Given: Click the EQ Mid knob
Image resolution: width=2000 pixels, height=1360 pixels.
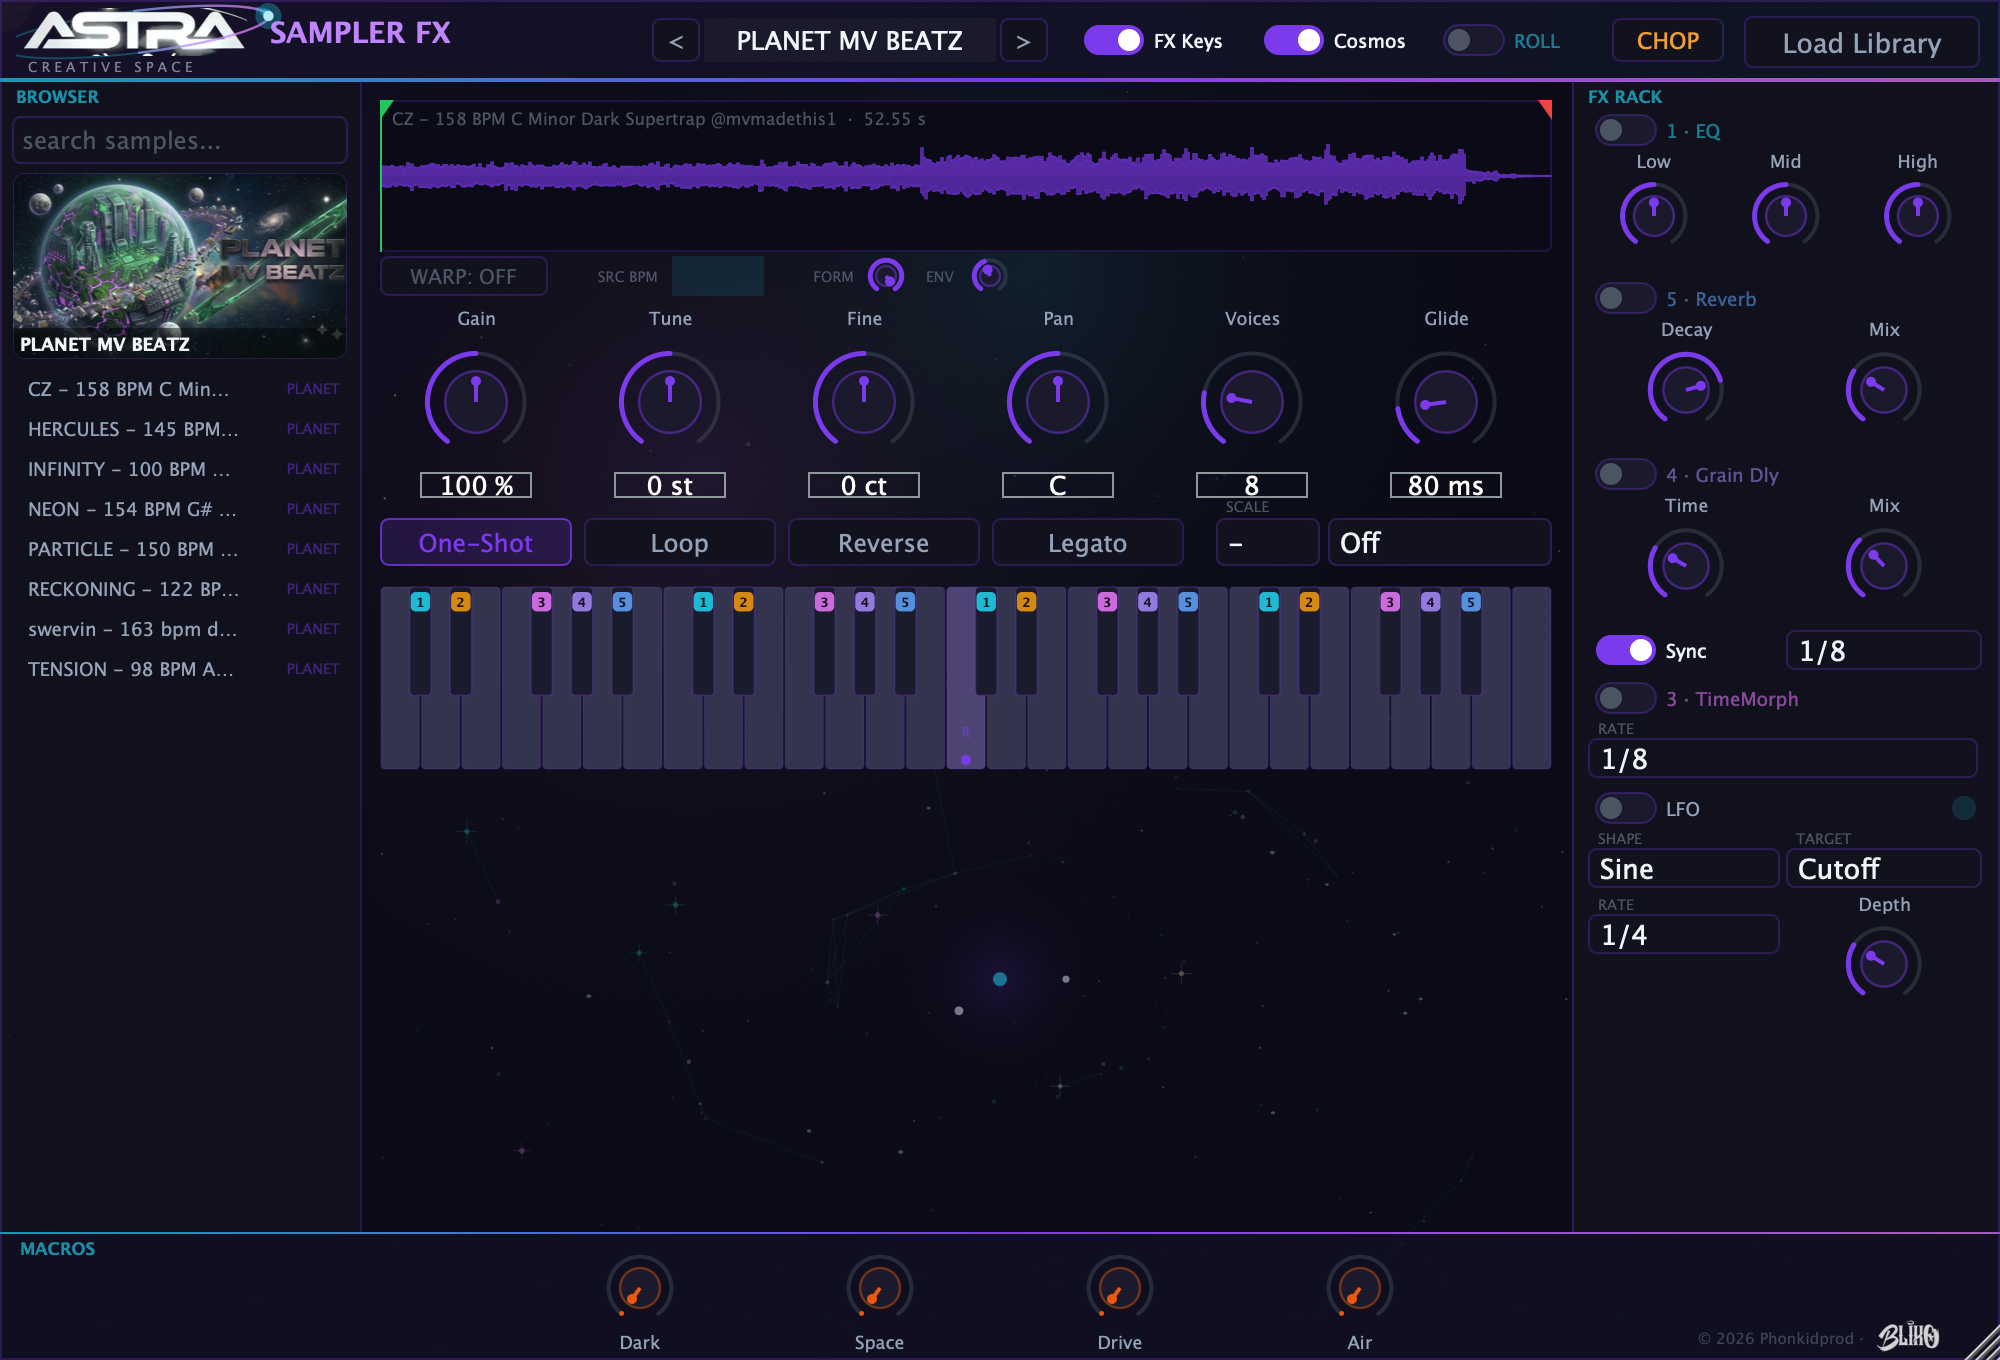Looking at the screenshot, I should (x=1785, y=215).
